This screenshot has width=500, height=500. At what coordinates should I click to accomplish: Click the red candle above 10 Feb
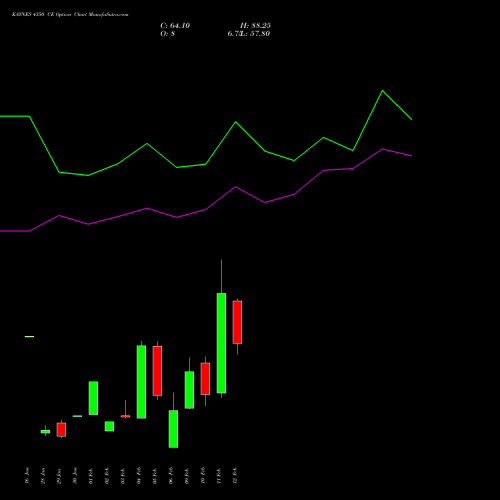[x=205, y=379]
